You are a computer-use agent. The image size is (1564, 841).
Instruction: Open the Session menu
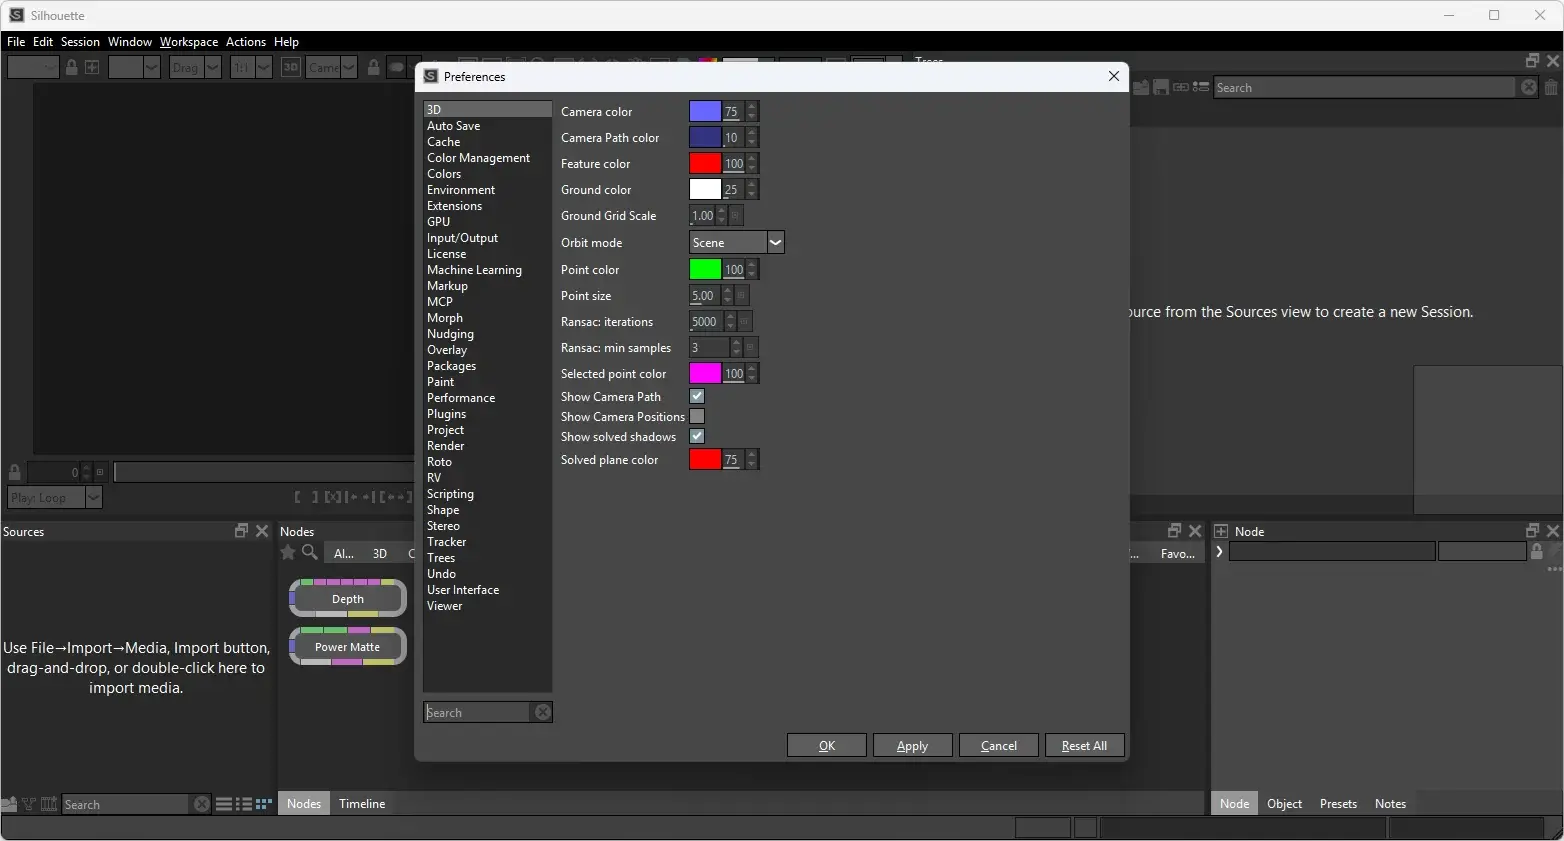[x=80, y=42]
